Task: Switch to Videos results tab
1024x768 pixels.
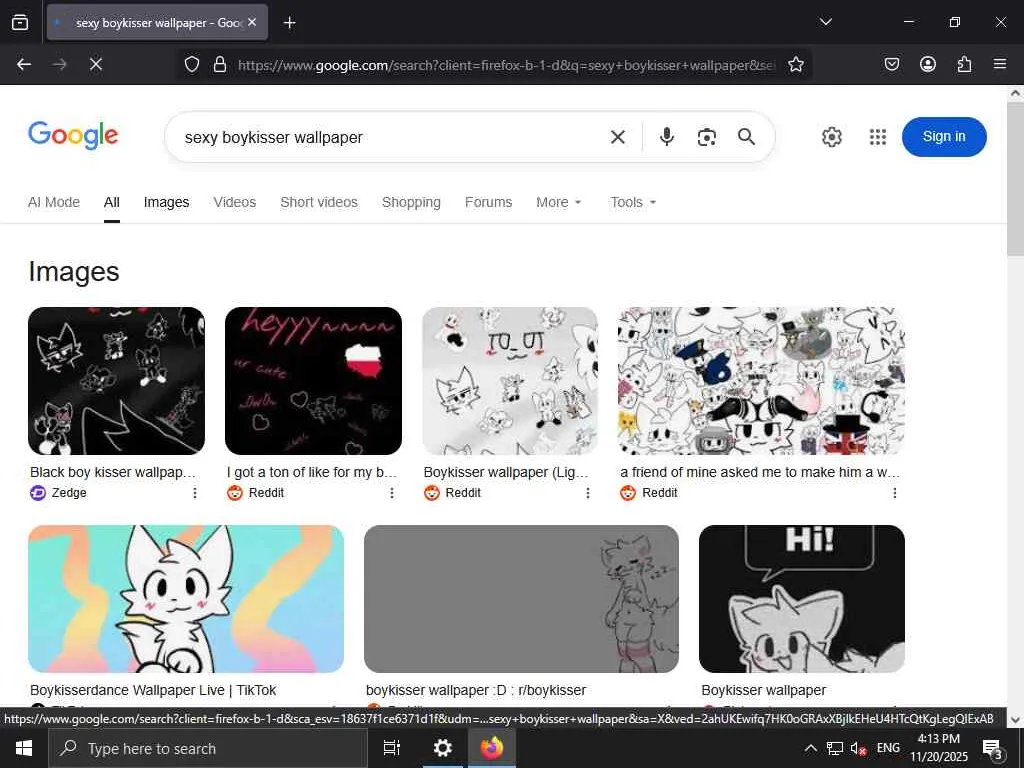Action: (x=234, y=202)
